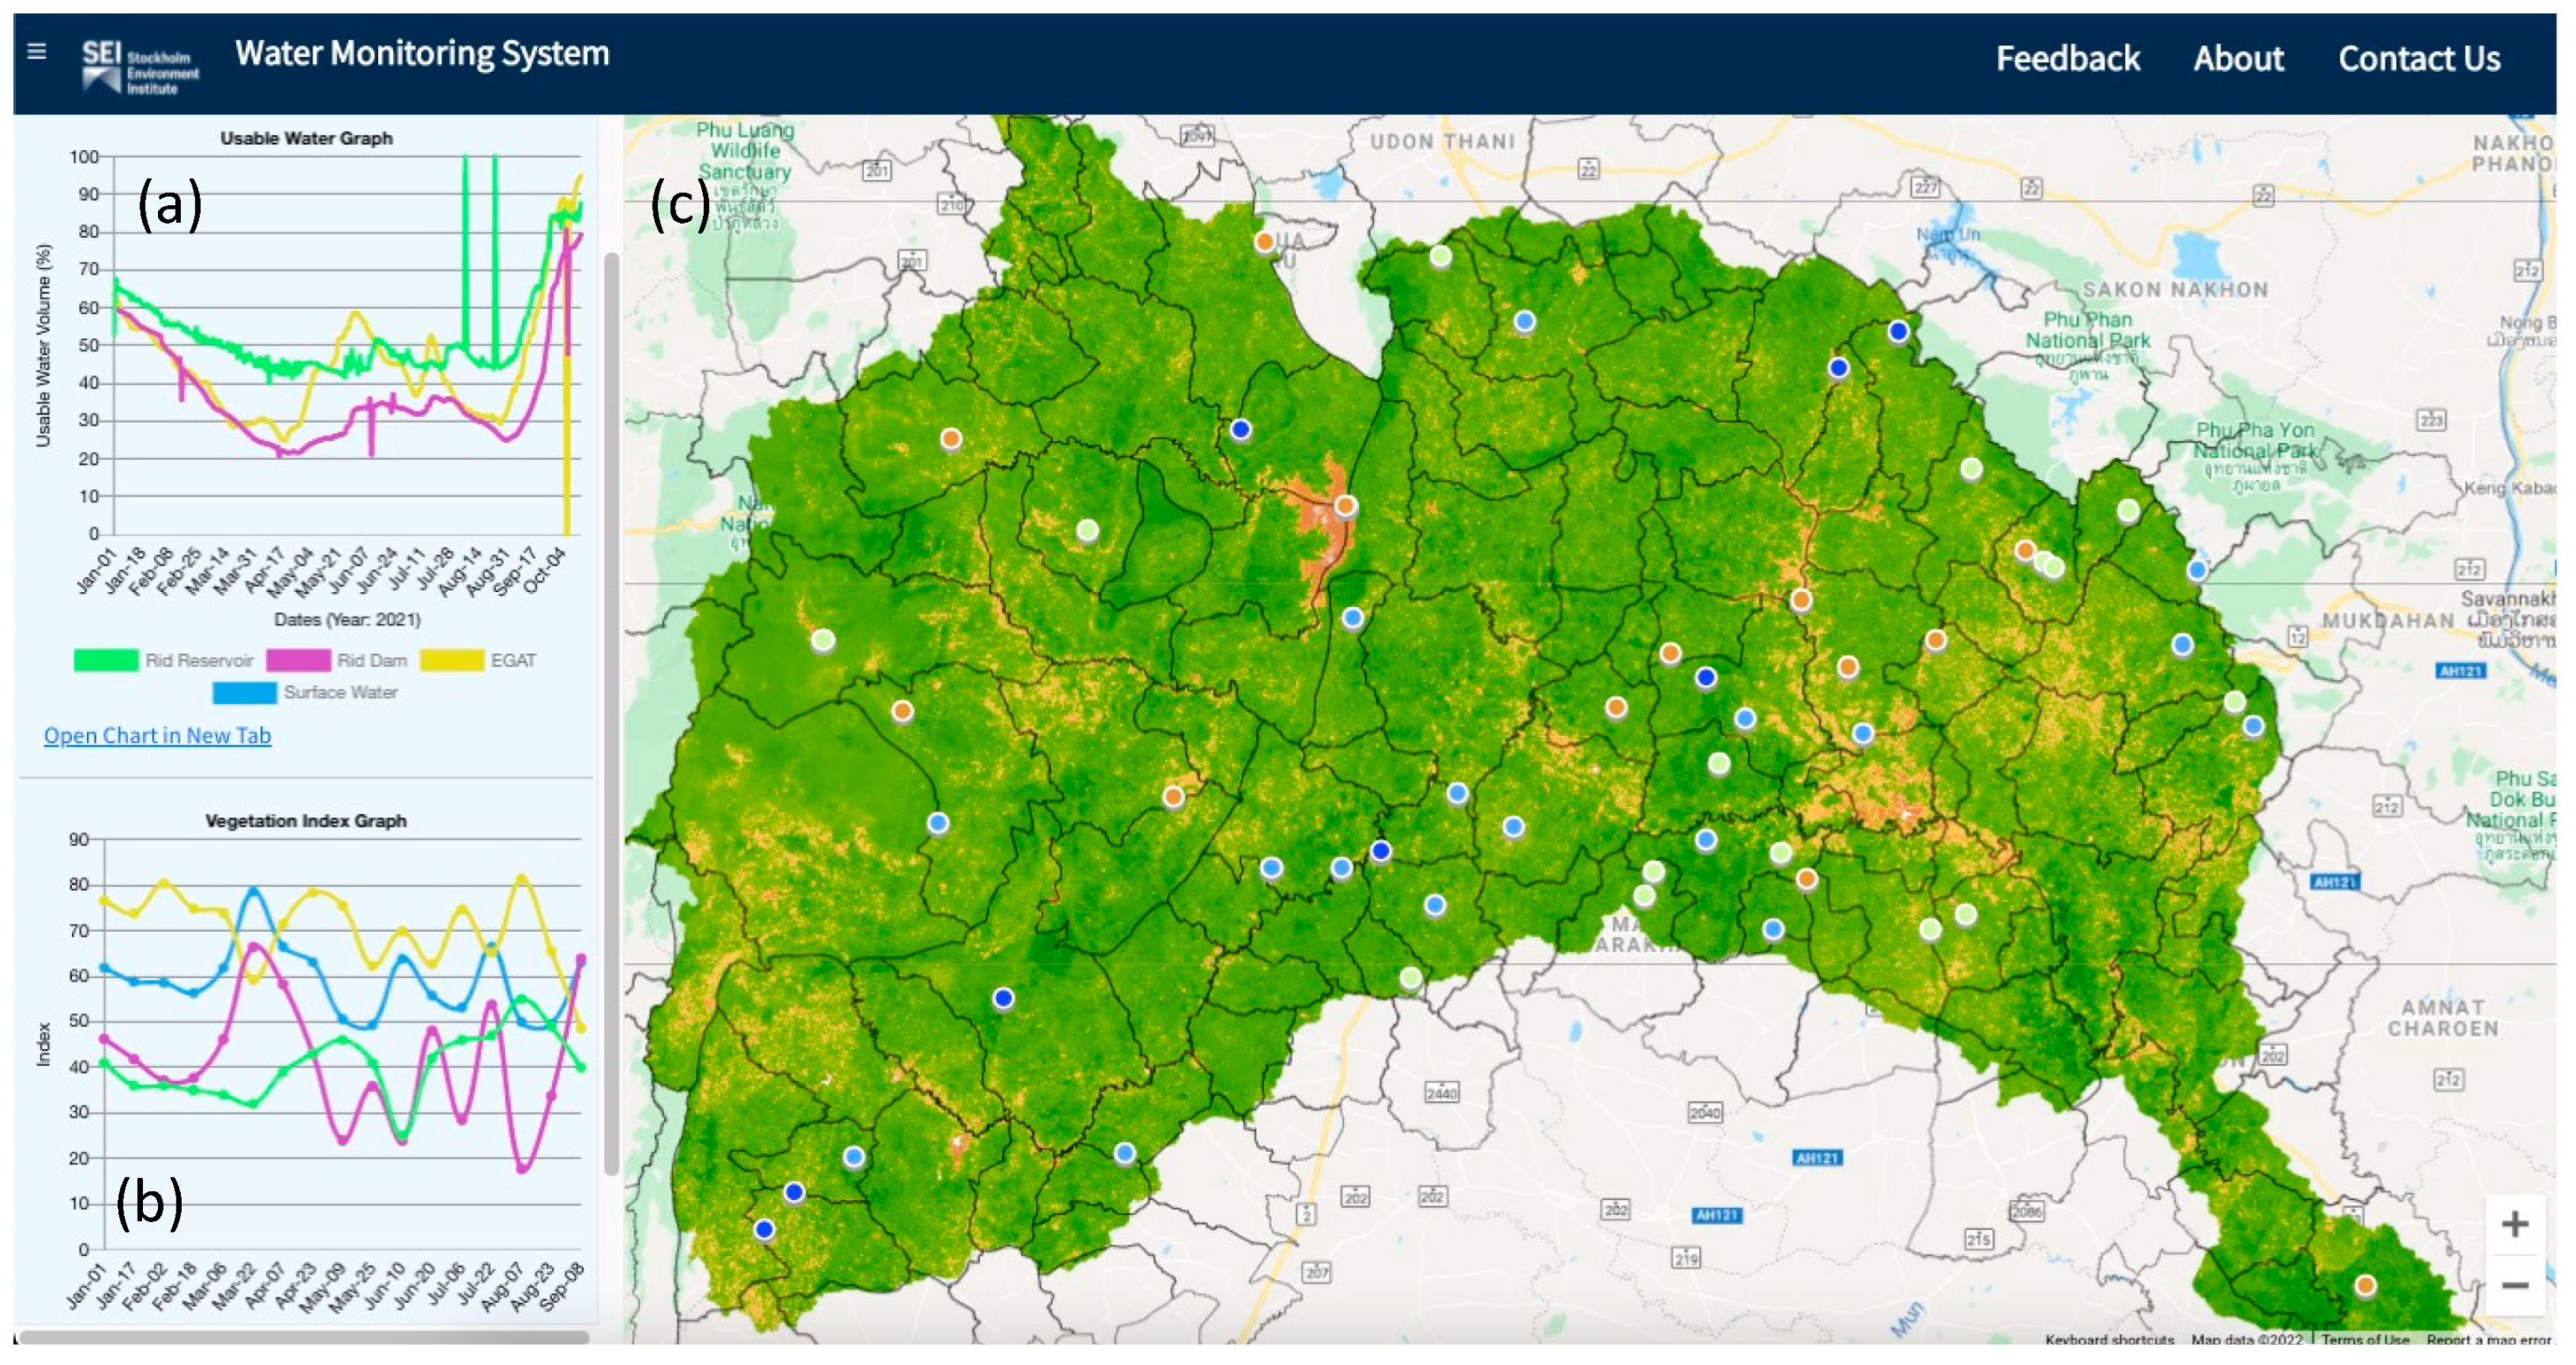Click the sidebar vertical scrollbar
This screenshot has height=1365, width=2576.
pos(611,700)
